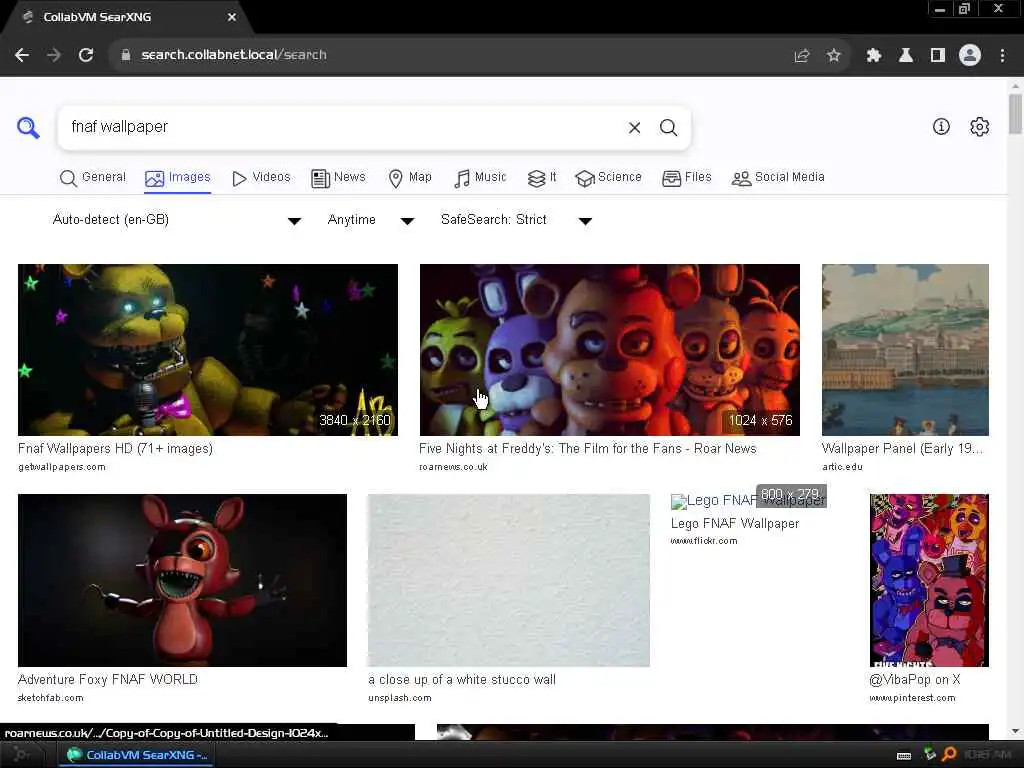Switch to the Music tab
The width and height of the screenshot is (1024, 768).
480,178
